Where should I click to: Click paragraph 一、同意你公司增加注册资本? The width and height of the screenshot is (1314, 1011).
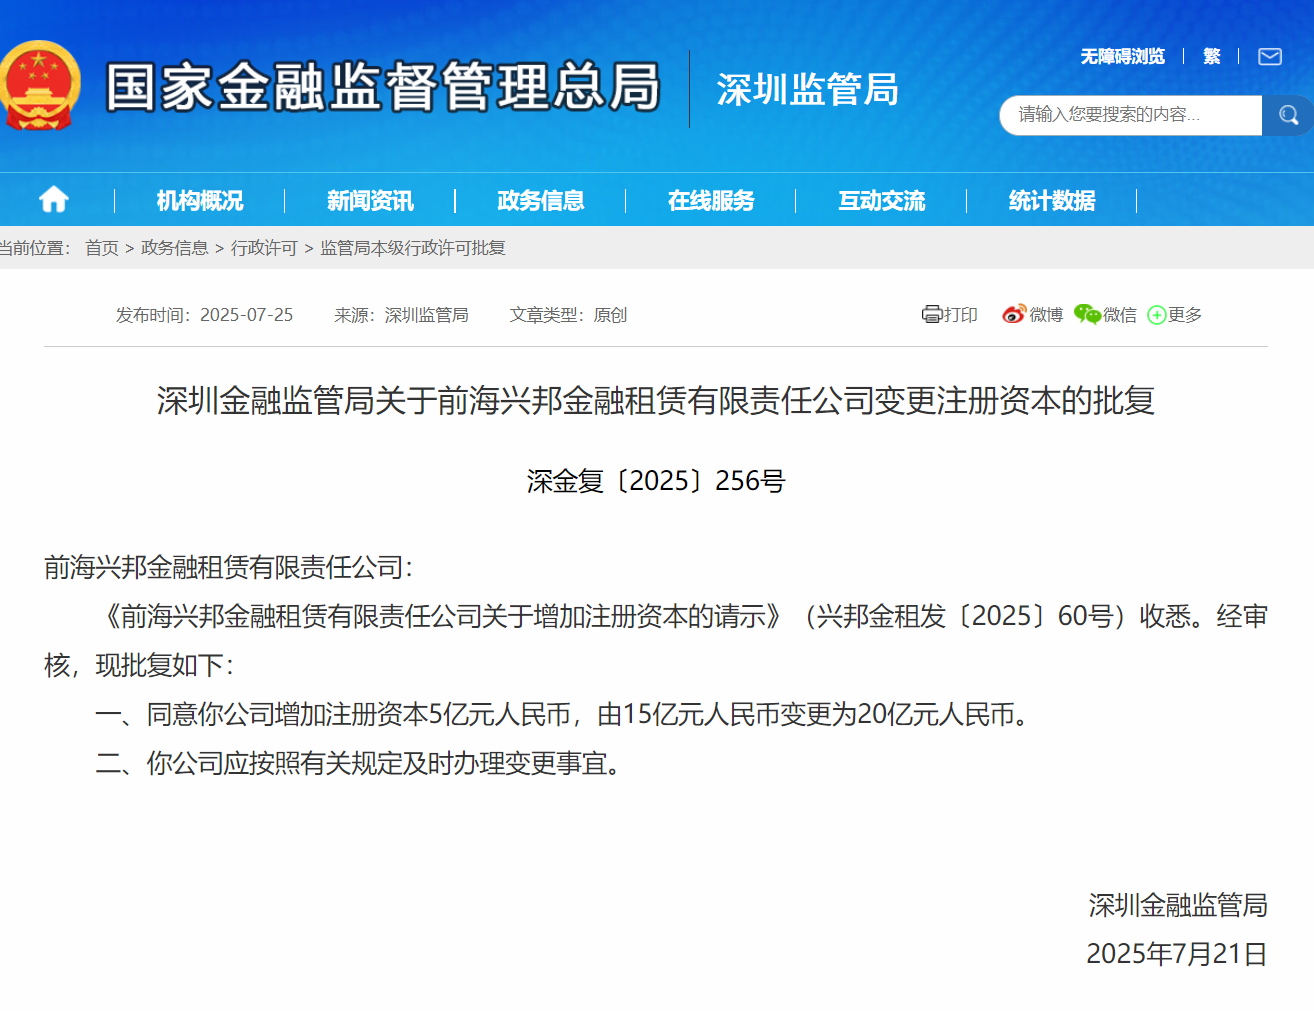coord(565,715)
